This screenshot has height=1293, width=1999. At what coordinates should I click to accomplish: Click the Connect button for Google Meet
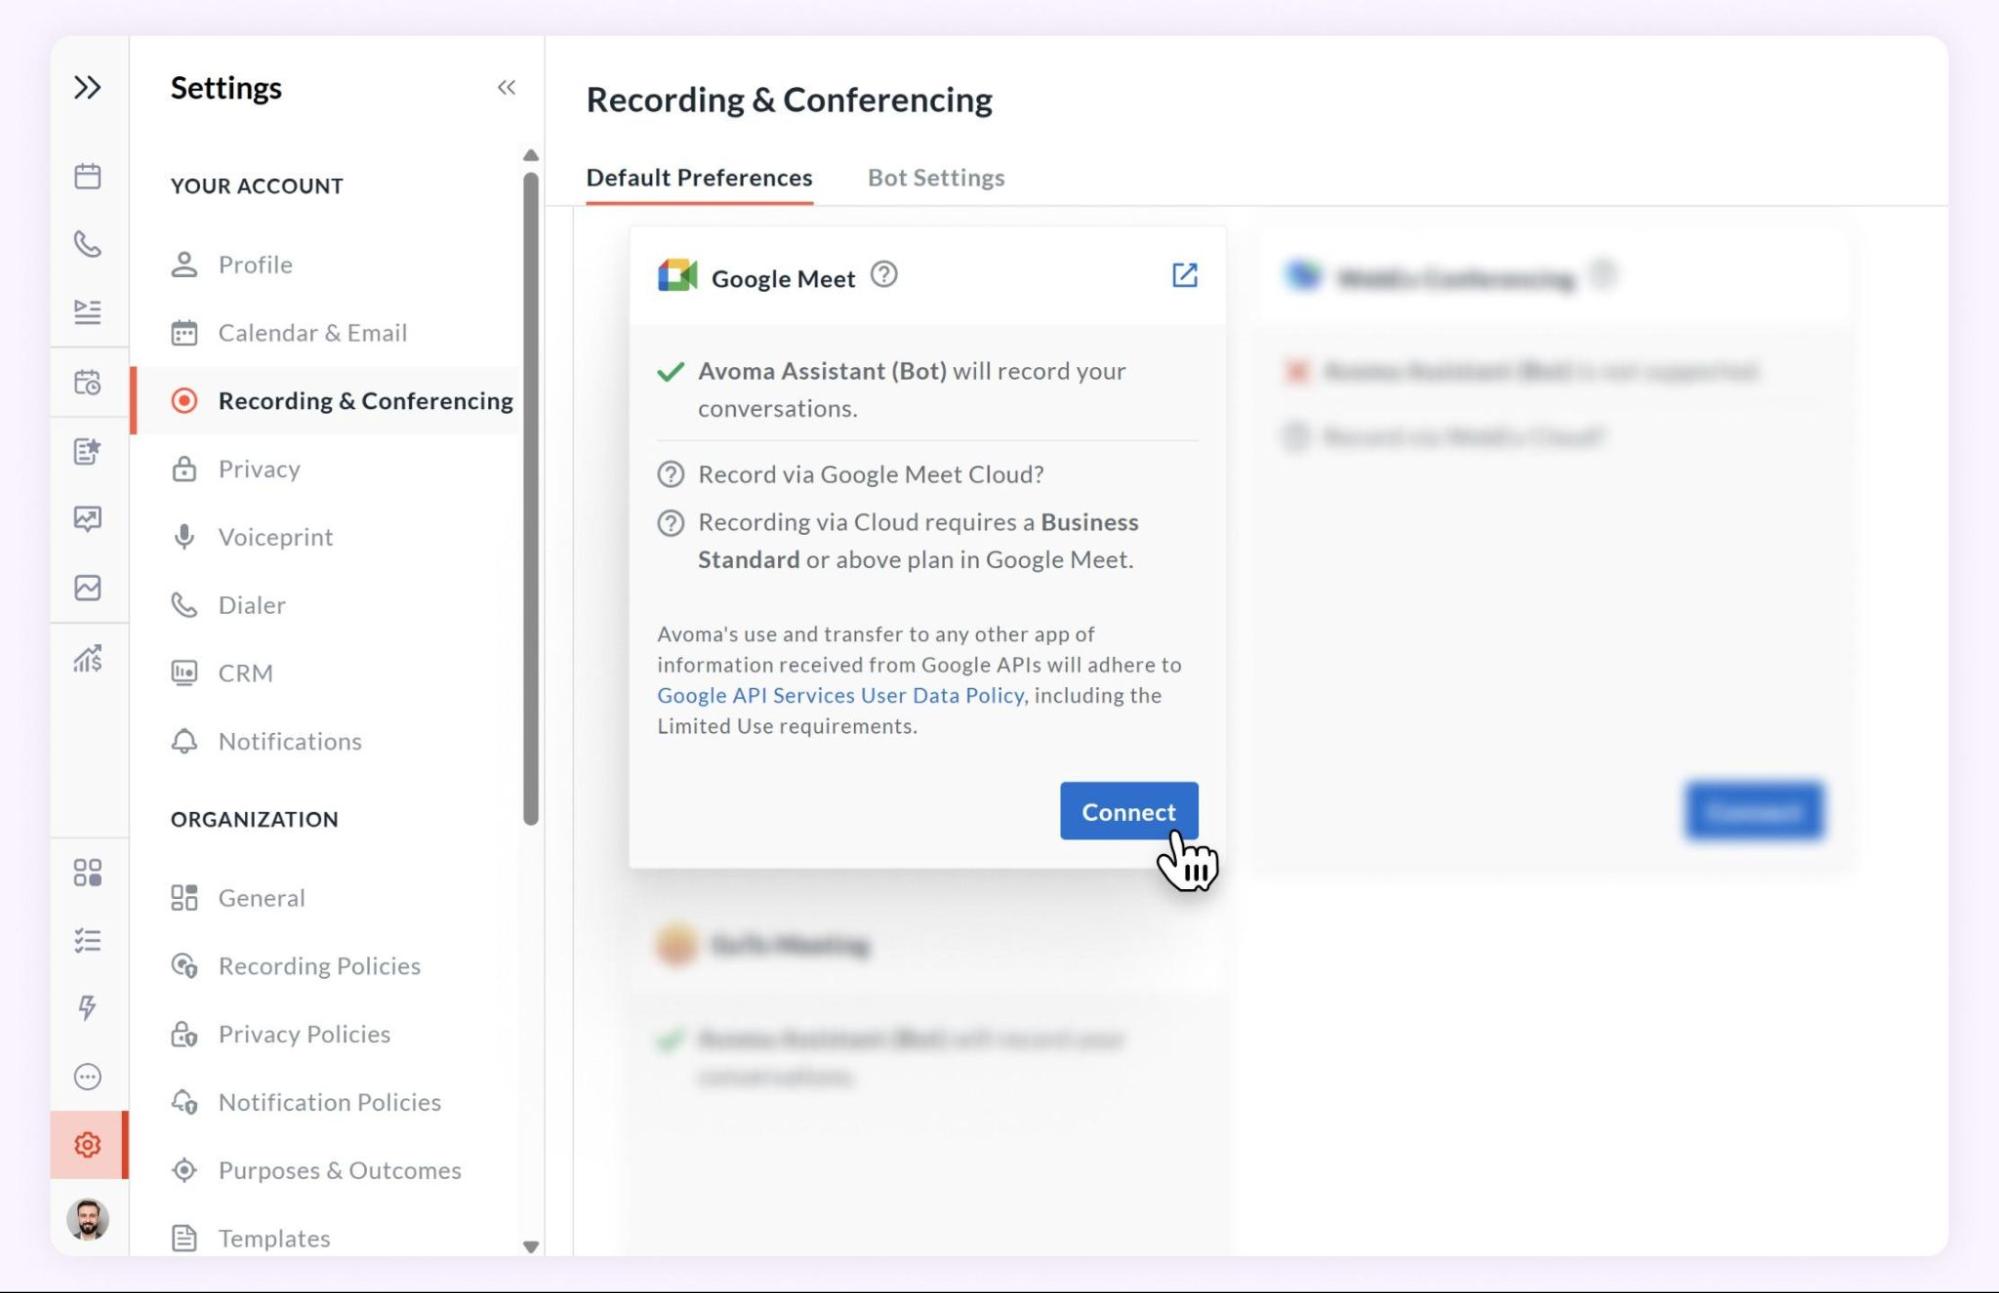tap(1128, 811)
